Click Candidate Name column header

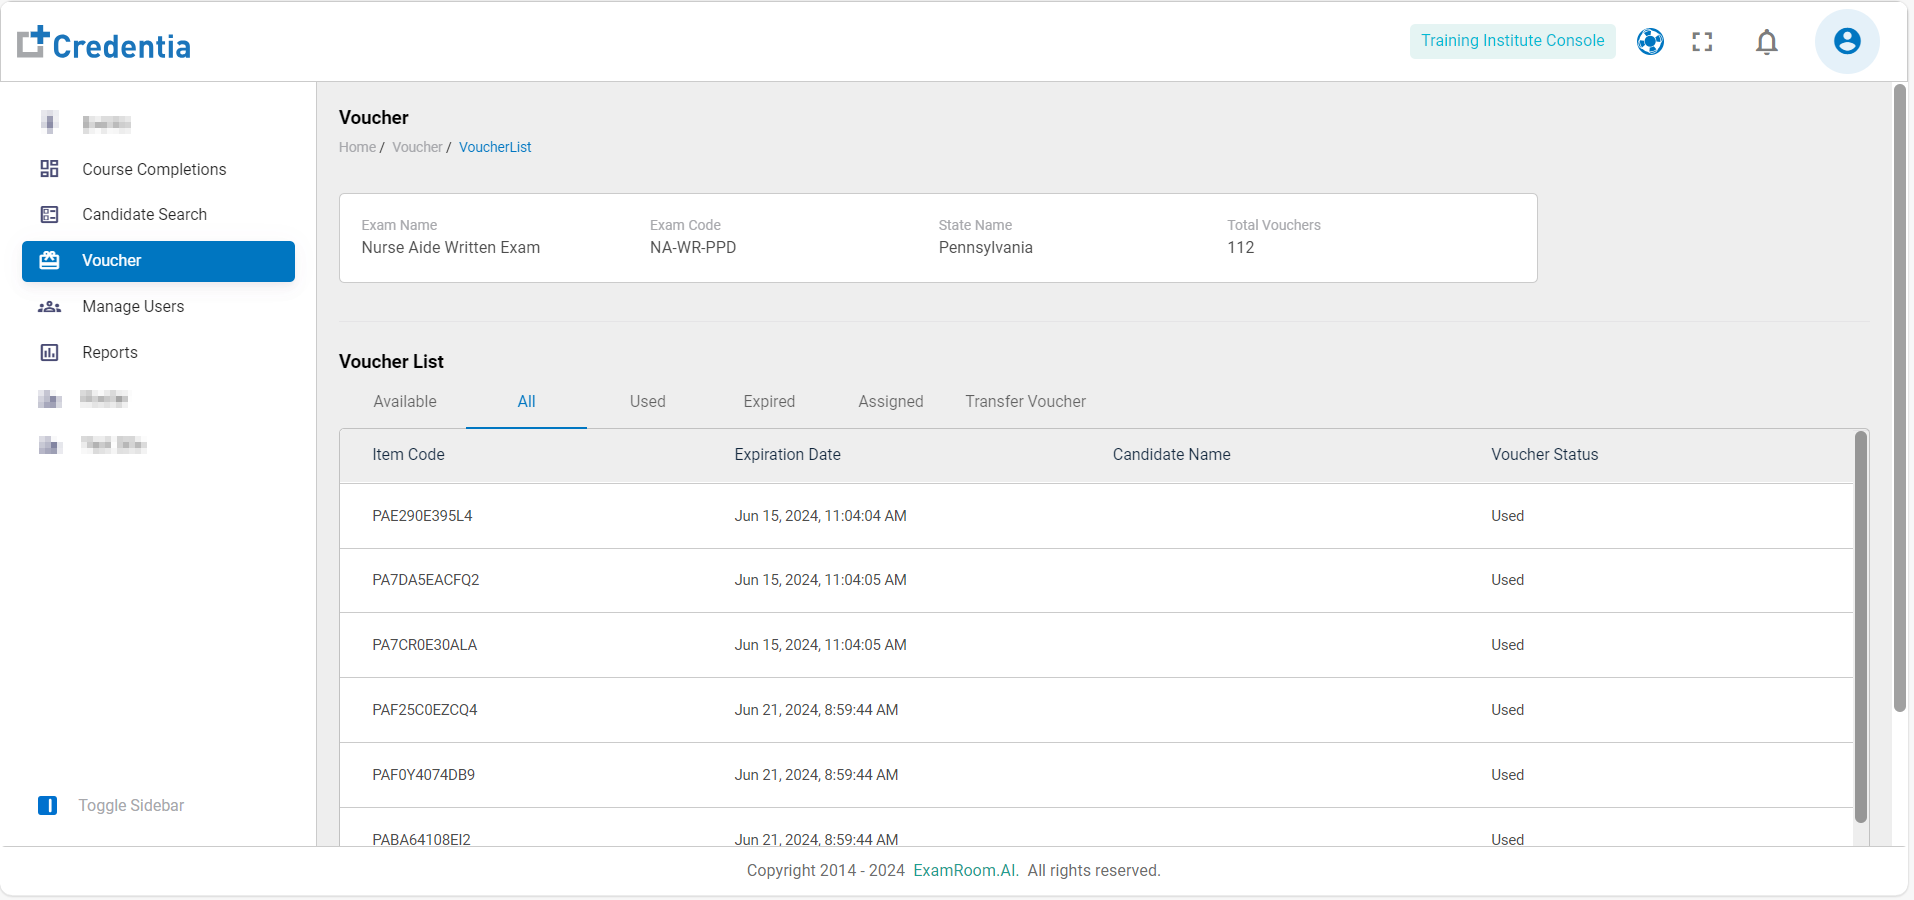coord(1171,454)
